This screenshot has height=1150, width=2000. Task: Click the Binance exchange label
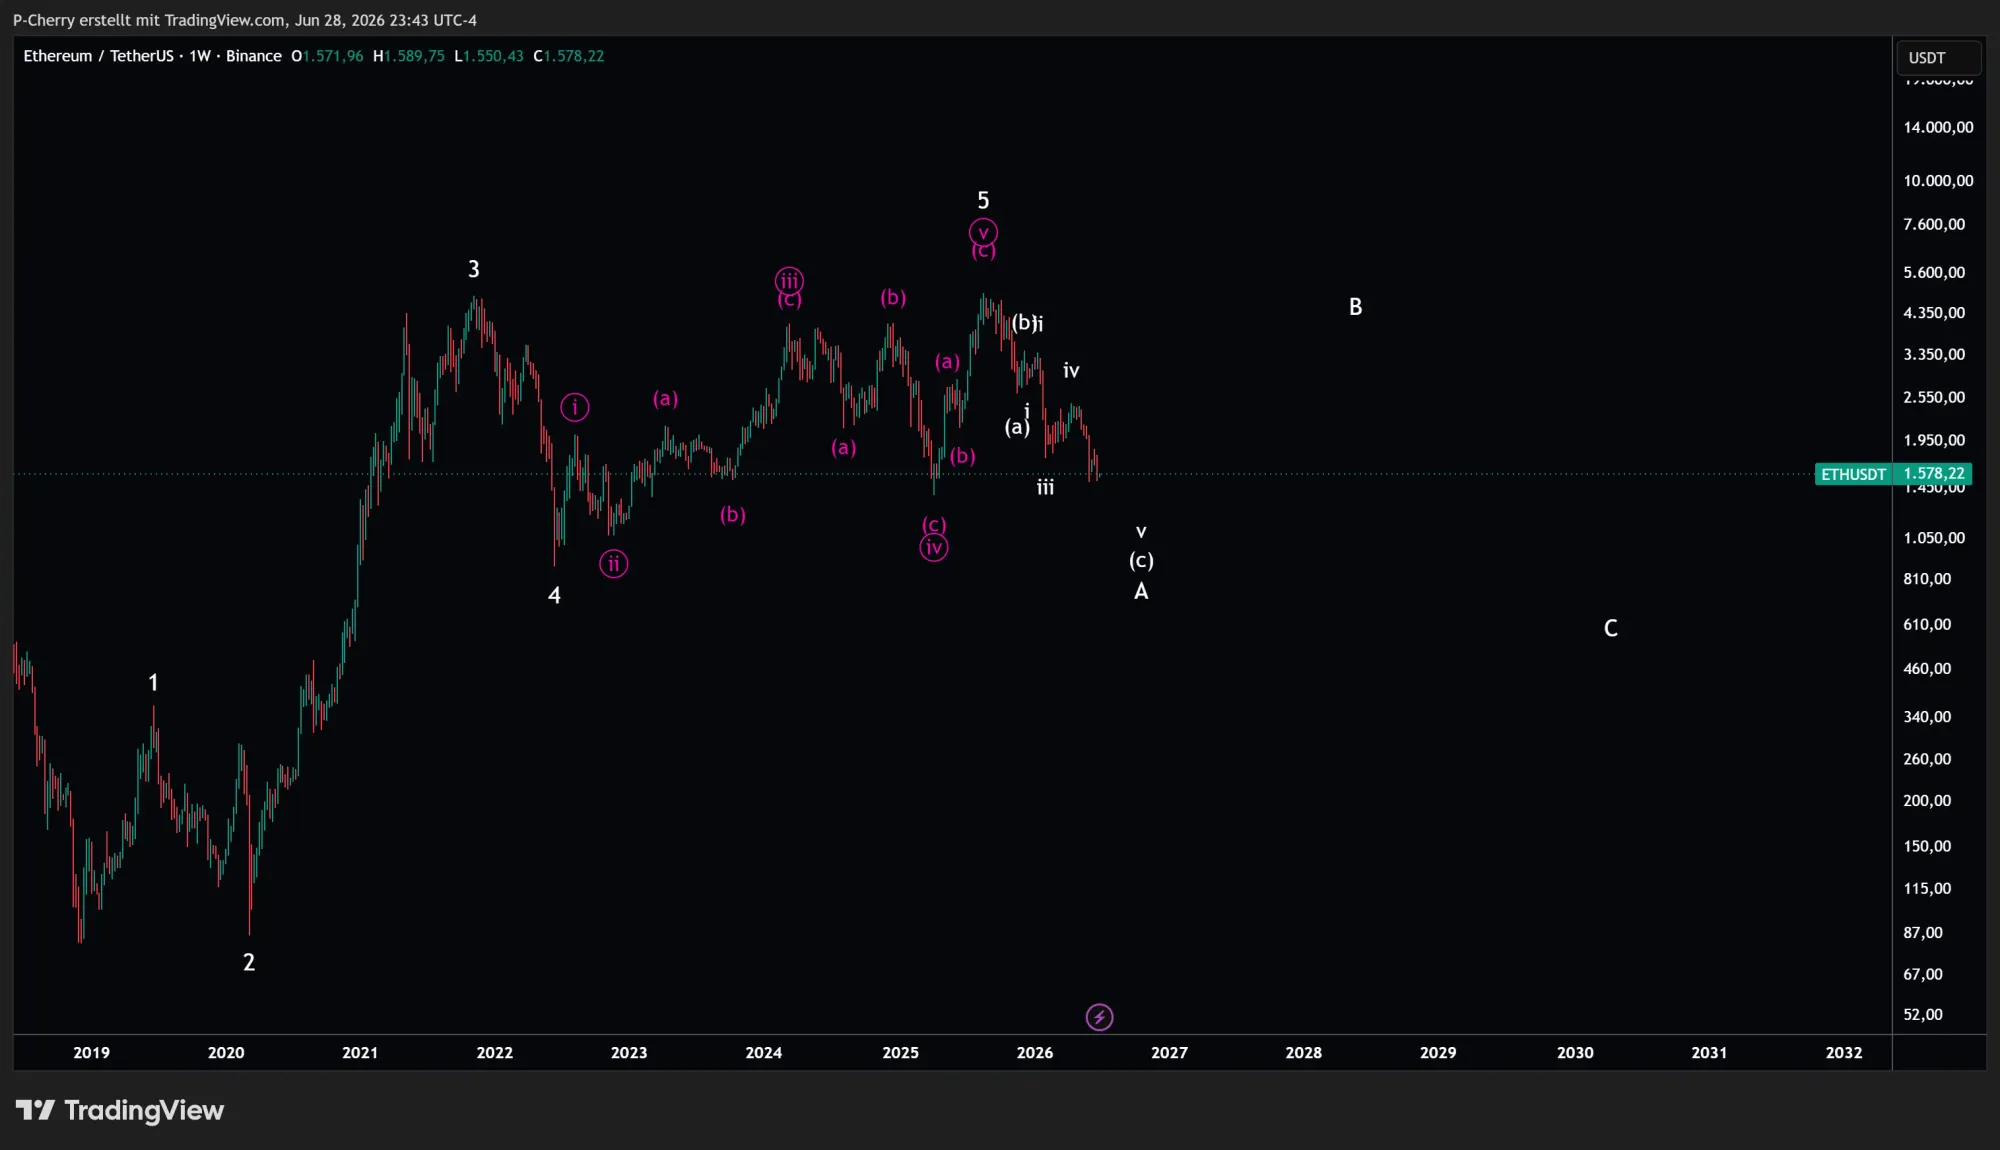pyautogui.click(x=253, y=56)
